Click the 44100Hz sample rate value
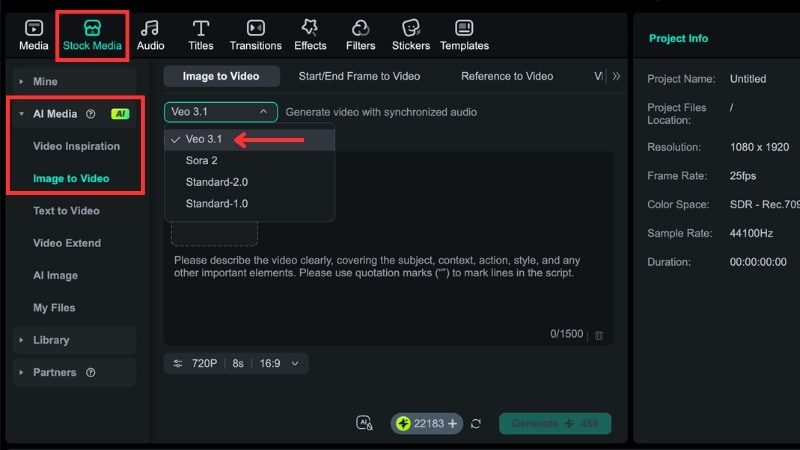 [751, 233]
